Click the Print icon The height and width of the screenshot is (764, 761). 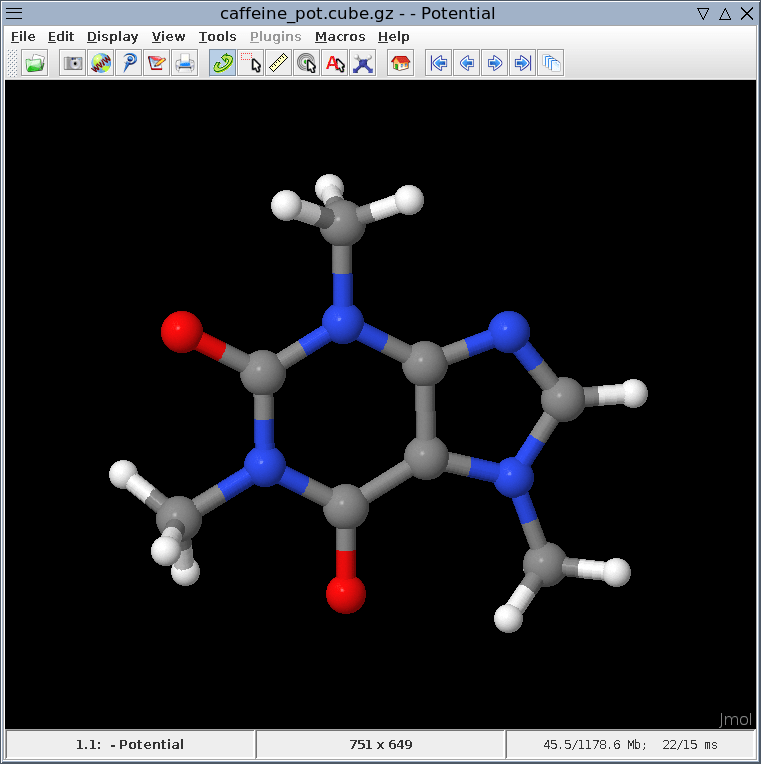(185, 63)
